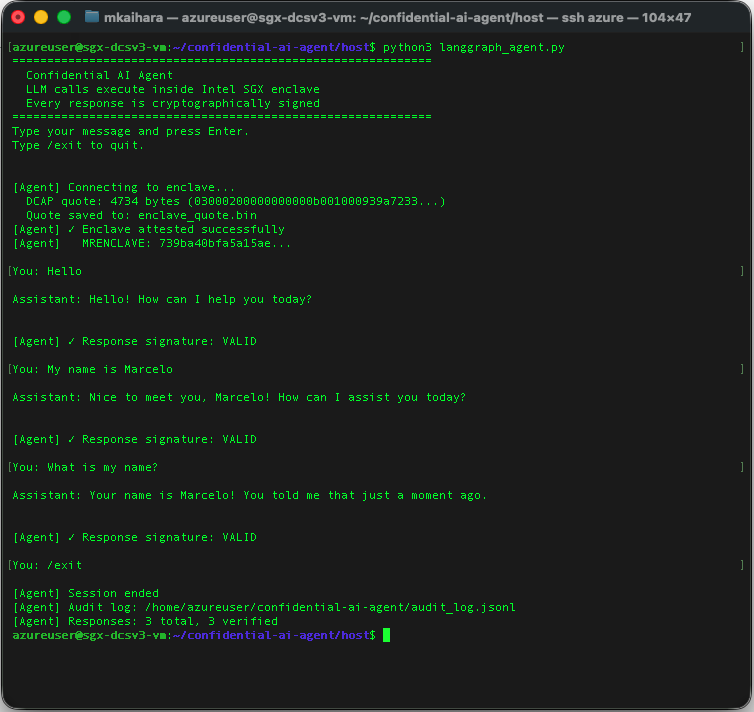The height and width of the screenshot is (712, 754).
Task: Click '[Agent] Connecting to enclave...' line
Action: 124,187
